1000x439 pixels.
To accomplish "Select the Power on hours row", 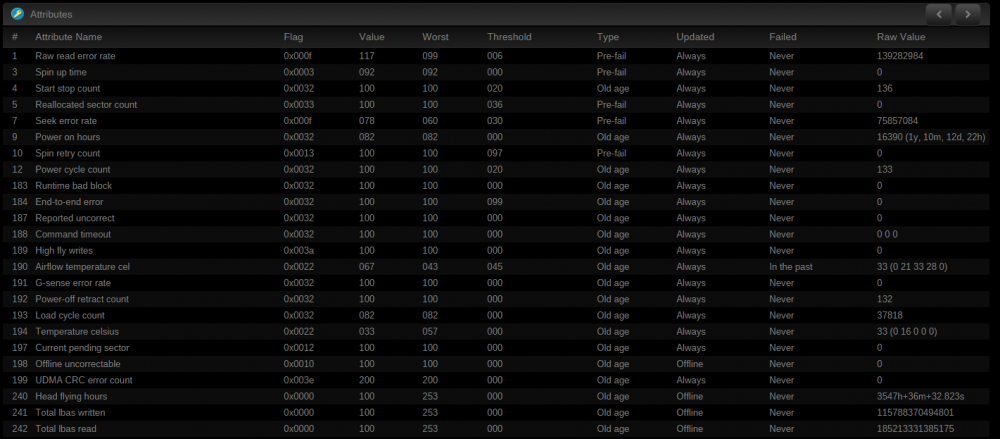I will (x=496, y=137).
